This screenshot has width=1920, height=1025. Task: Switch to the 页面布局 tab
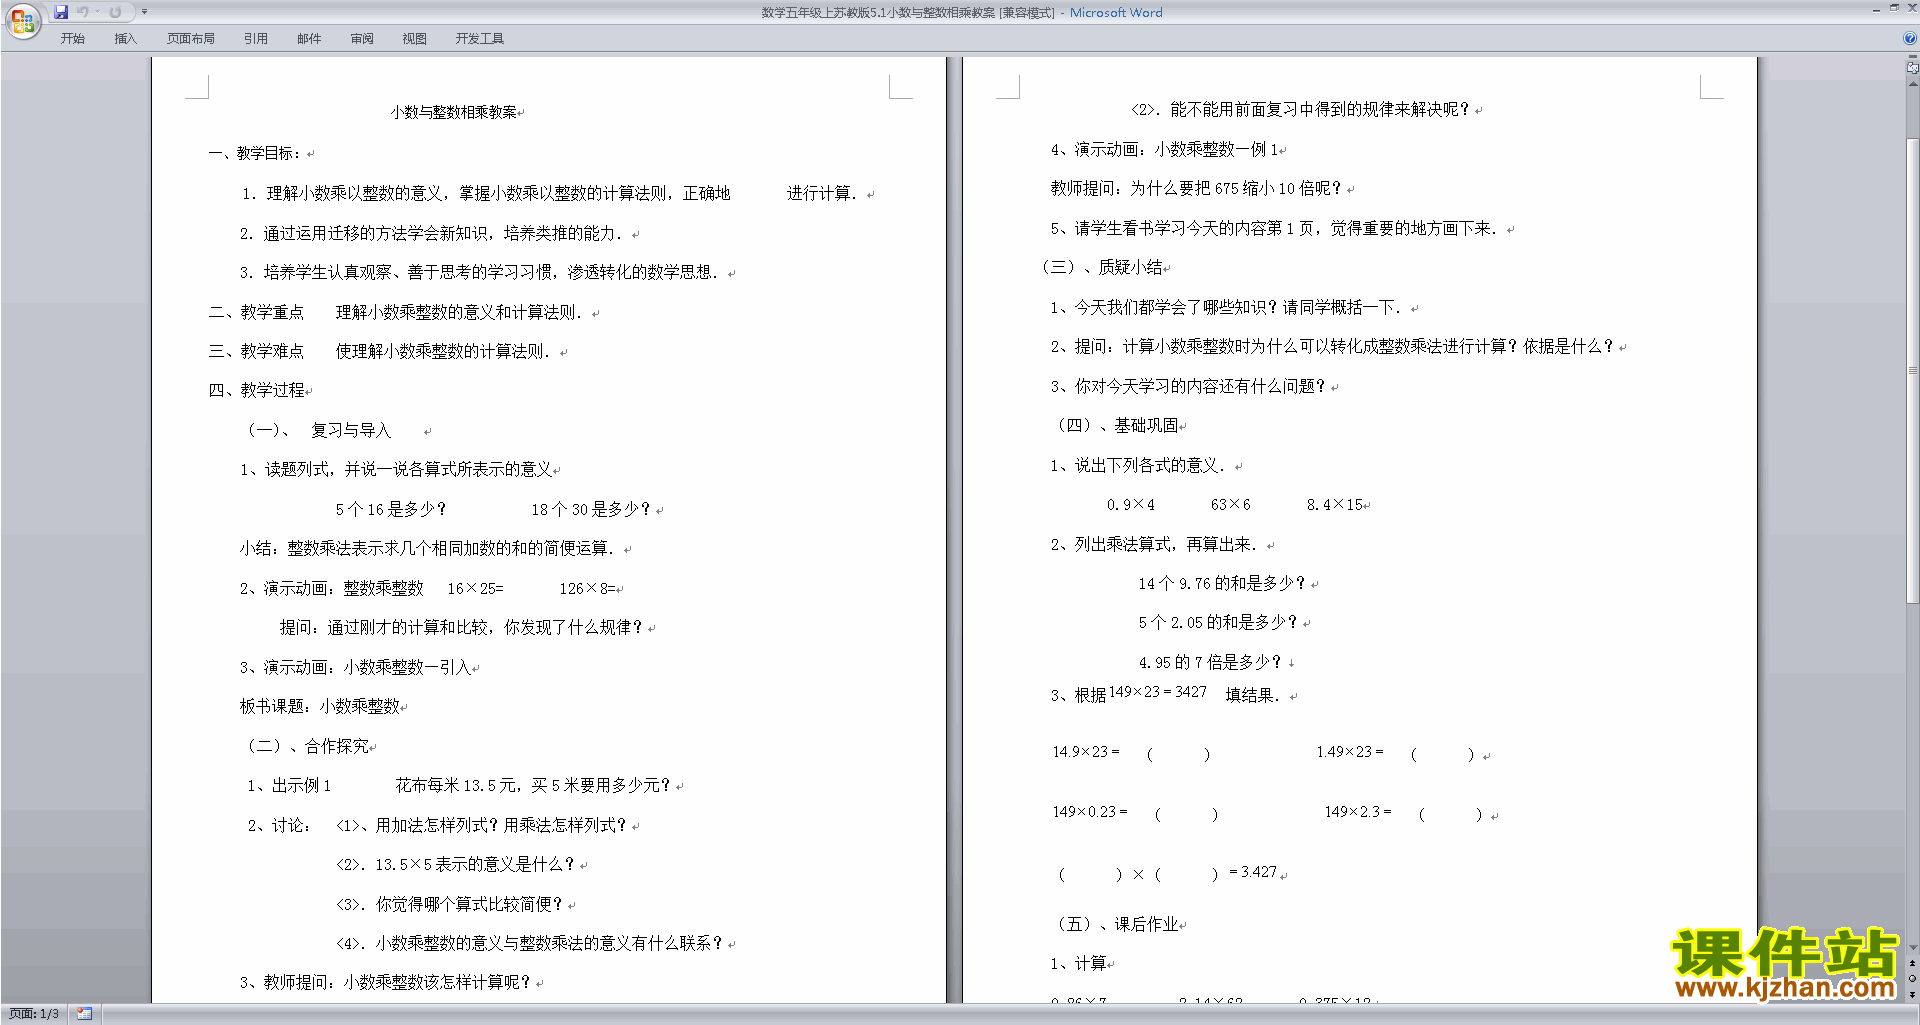(x=191, y=39)
